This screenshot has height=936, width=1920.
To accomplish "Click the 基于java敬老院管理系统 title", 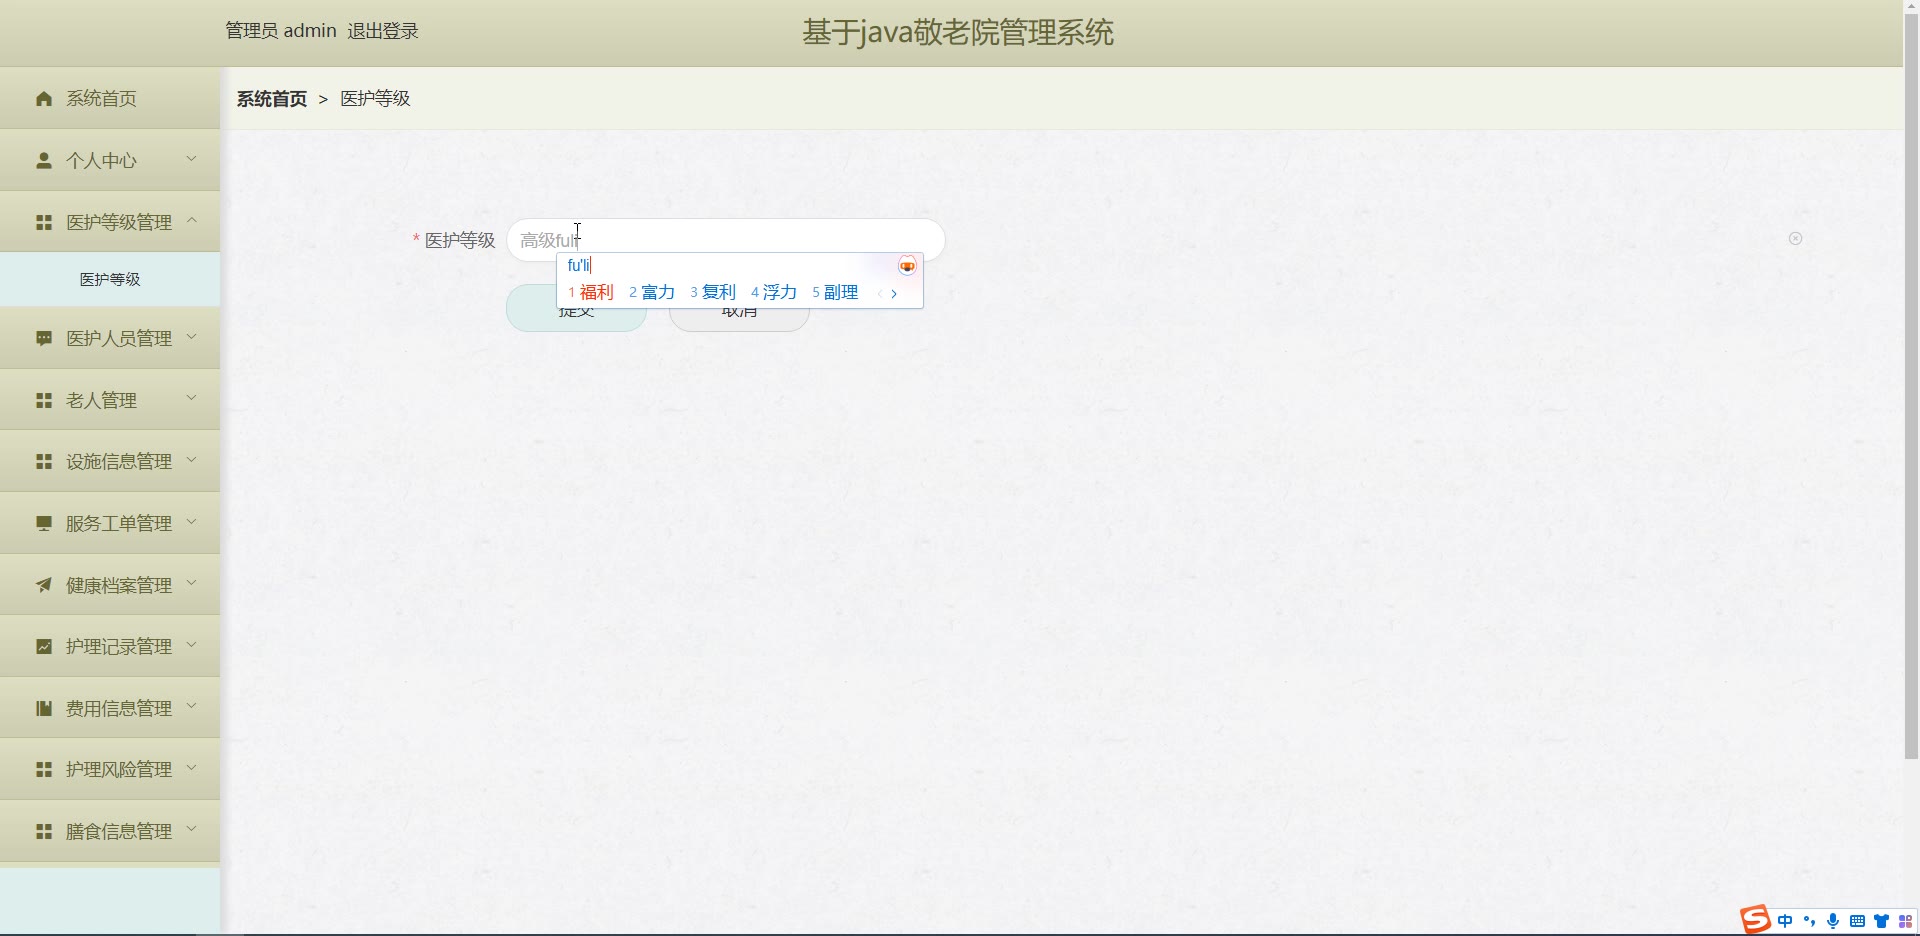I will pos(958,32).
